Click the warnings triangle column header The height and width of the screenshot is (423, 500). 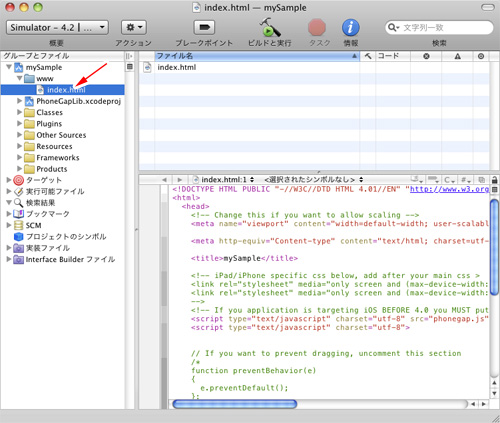[x=458, y=56]
